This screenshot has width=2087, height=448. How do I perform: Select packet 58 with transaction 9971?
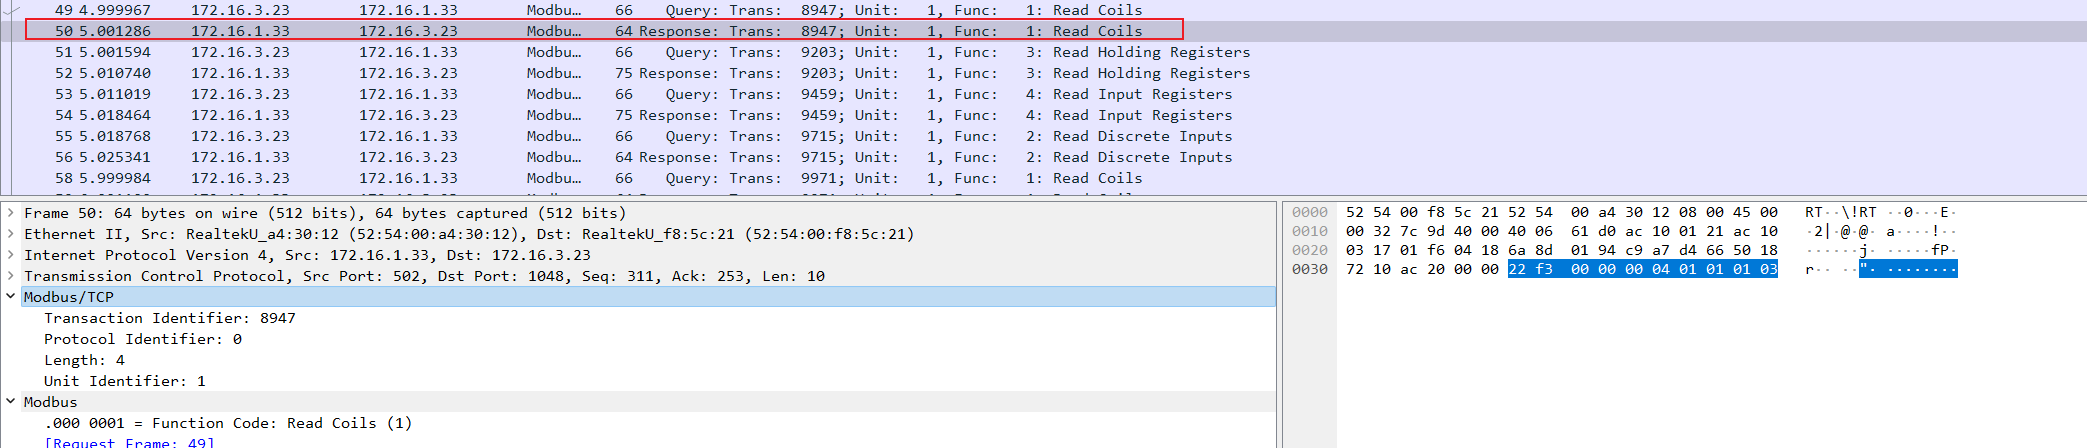point(600,178)
